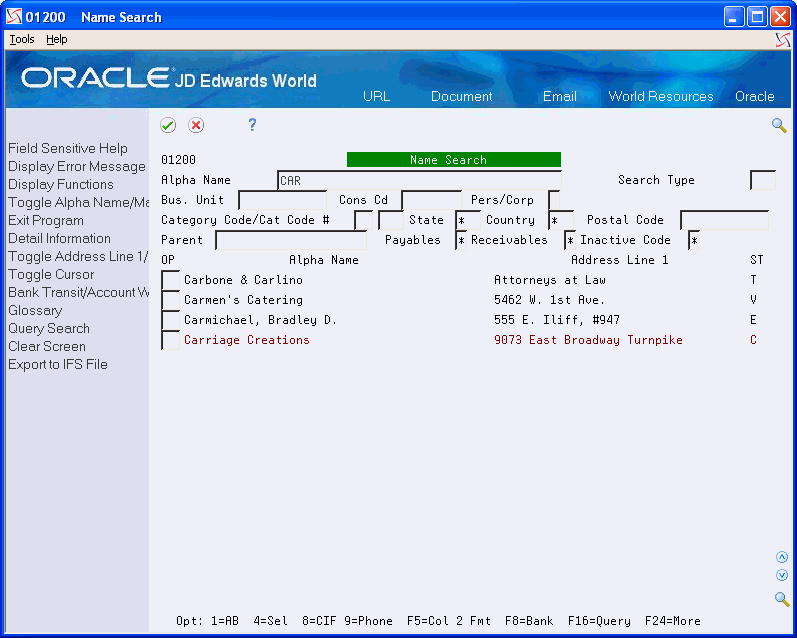Click into the Postal Code field
Screen dimensions: 797x638
point(724,220)
